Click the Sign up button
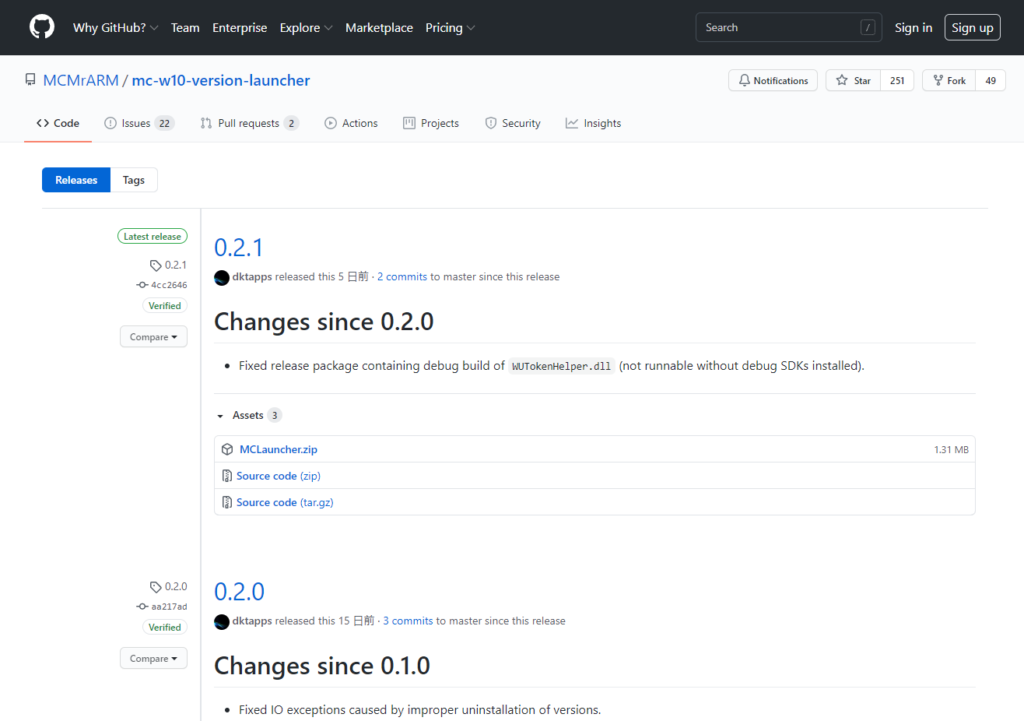The width and height of the screenshot is (1024, 721). tap(972, 27)
